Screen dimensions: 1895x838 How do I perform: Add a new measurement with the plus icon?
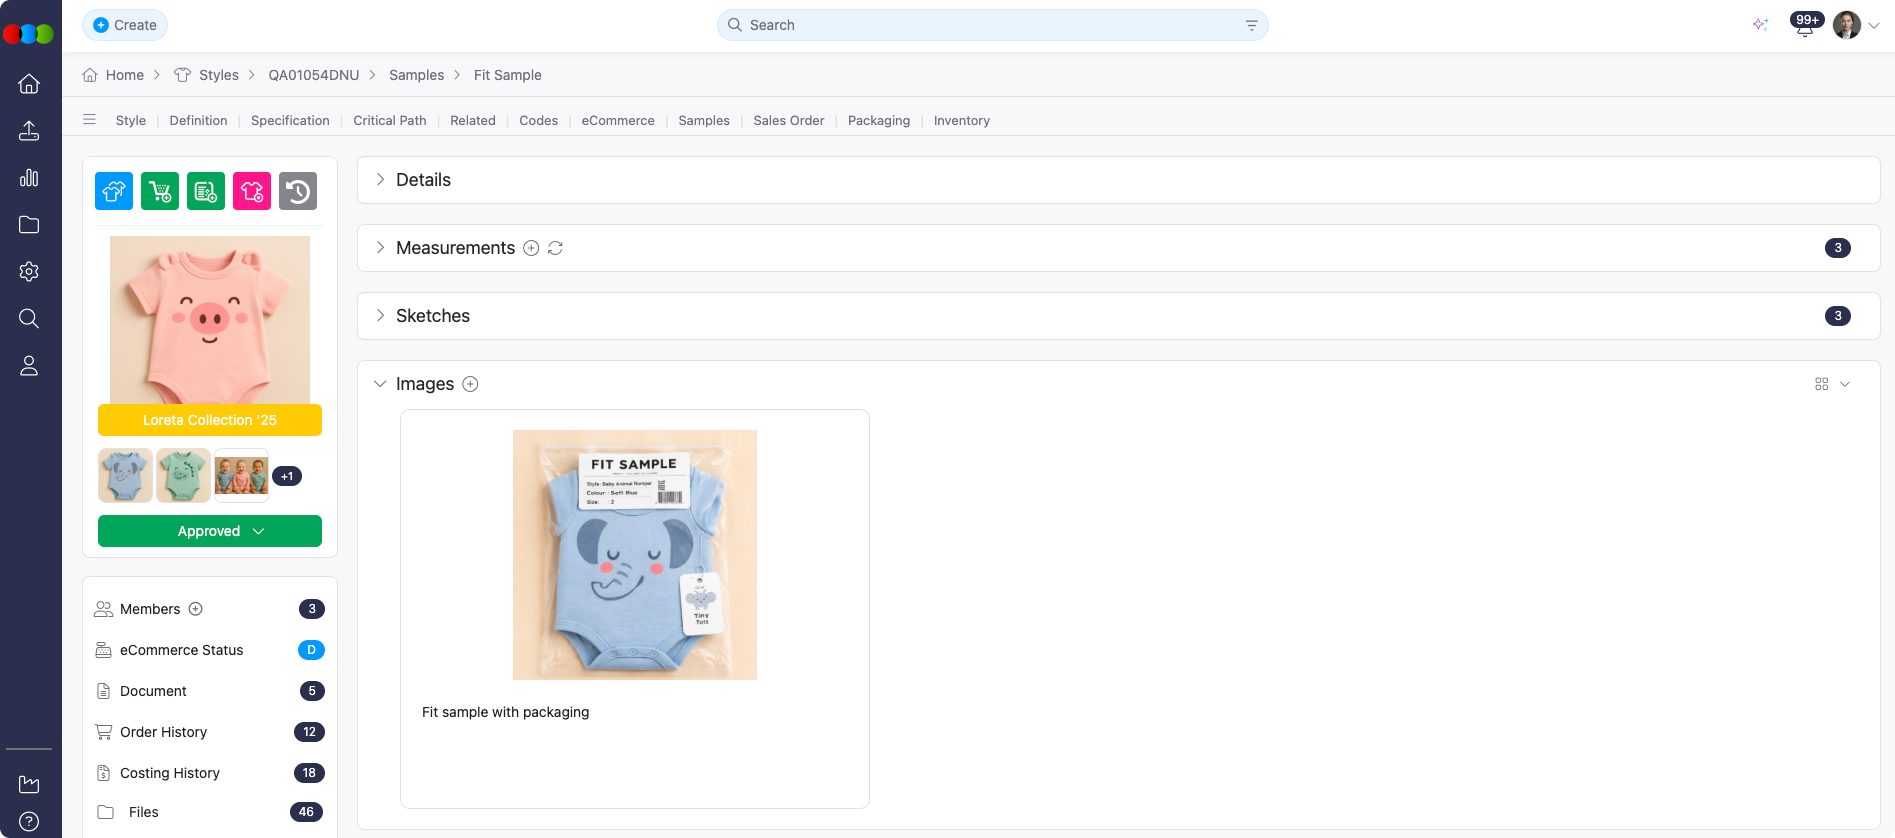click(x=531, y=248)
